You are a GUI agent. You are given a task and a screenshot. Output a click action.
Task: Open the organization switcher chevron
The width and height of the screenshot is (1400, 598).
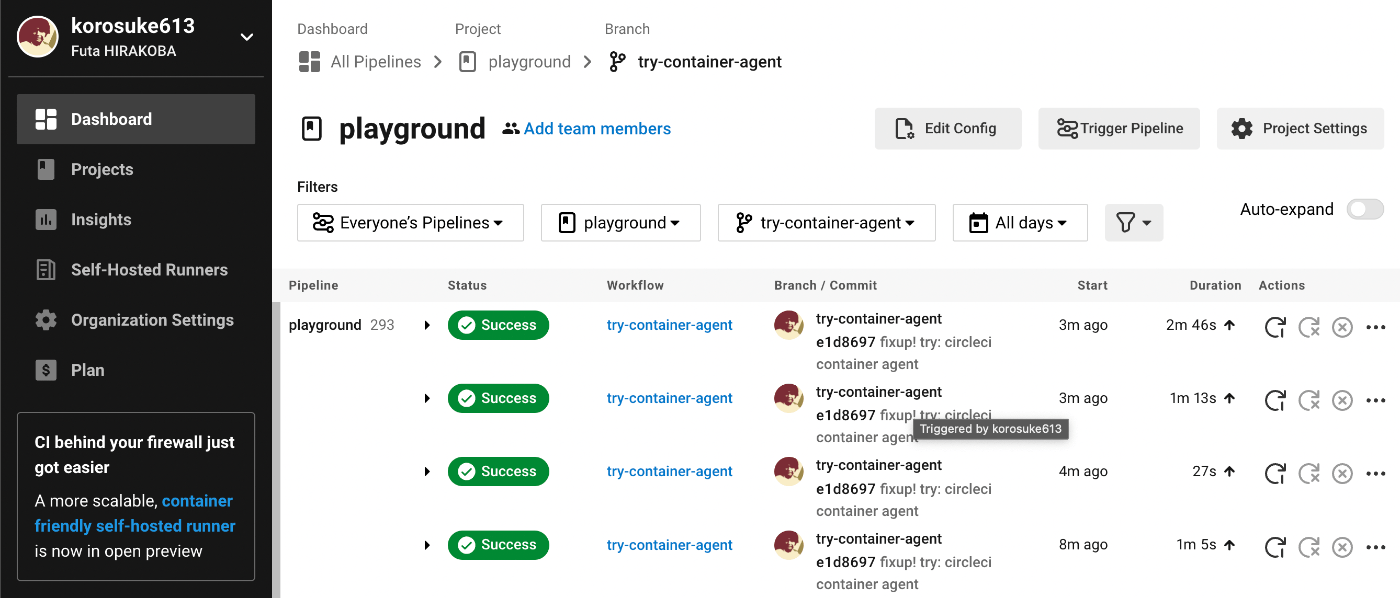pos(247,38)
